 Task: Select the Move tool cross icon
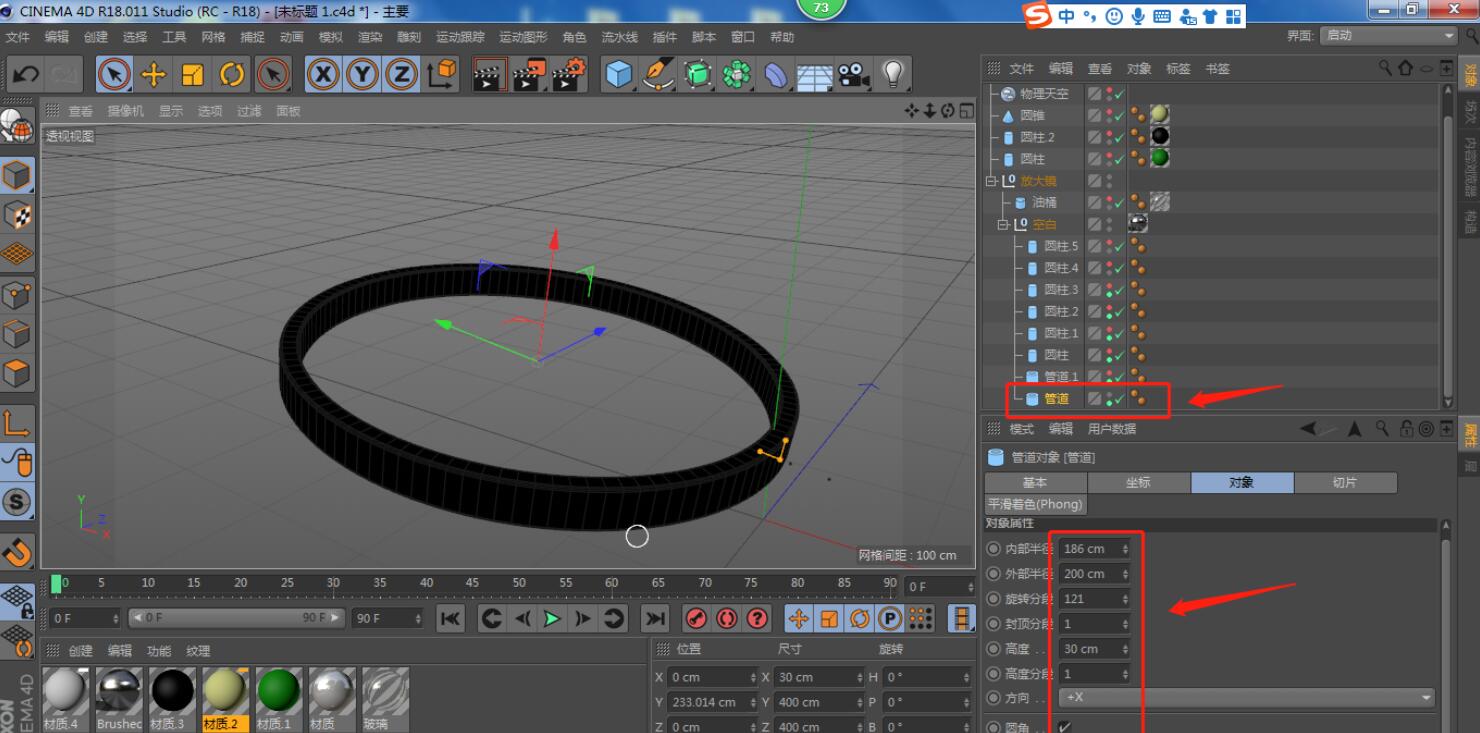coord(154,74)
